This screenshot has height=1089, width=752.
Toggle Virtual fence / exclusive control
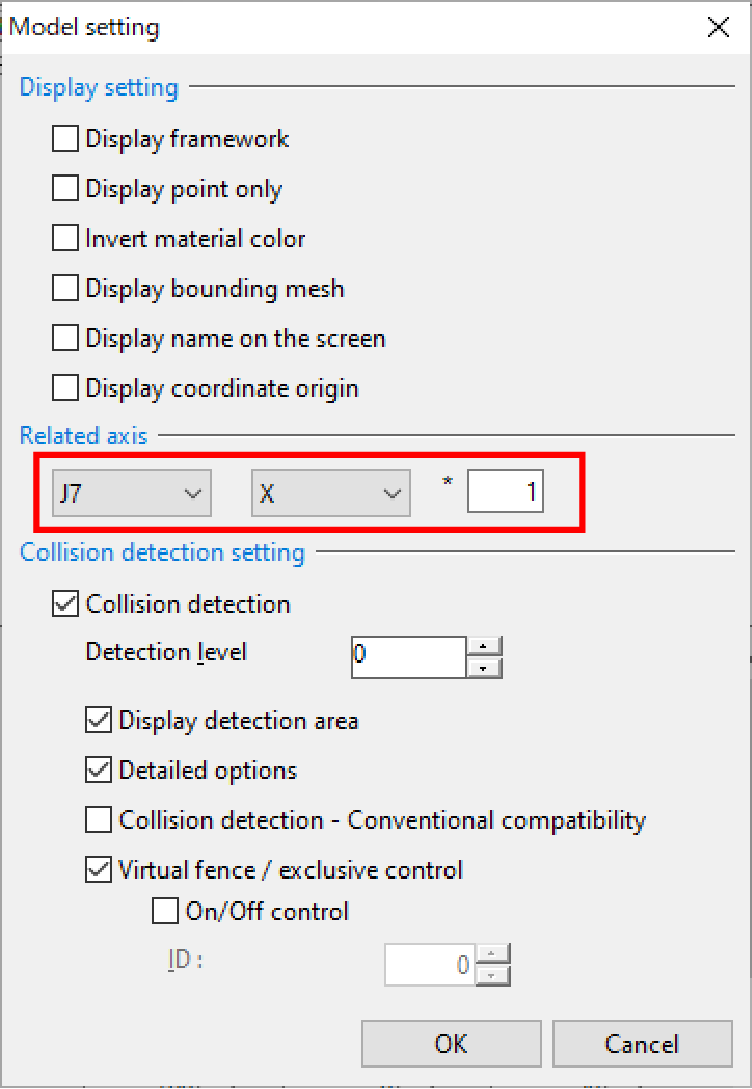coord(98,871)
